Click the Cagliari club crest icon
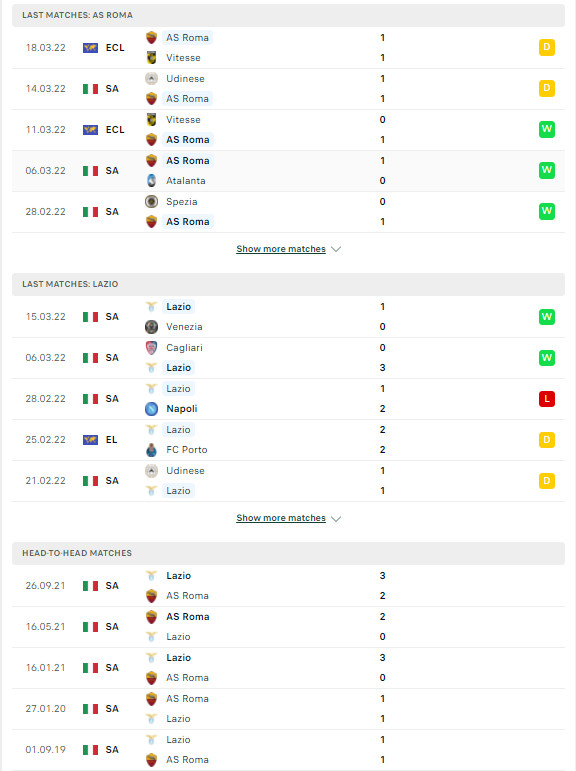The height and width of the screenshot is (771, 576). point(152,348)
